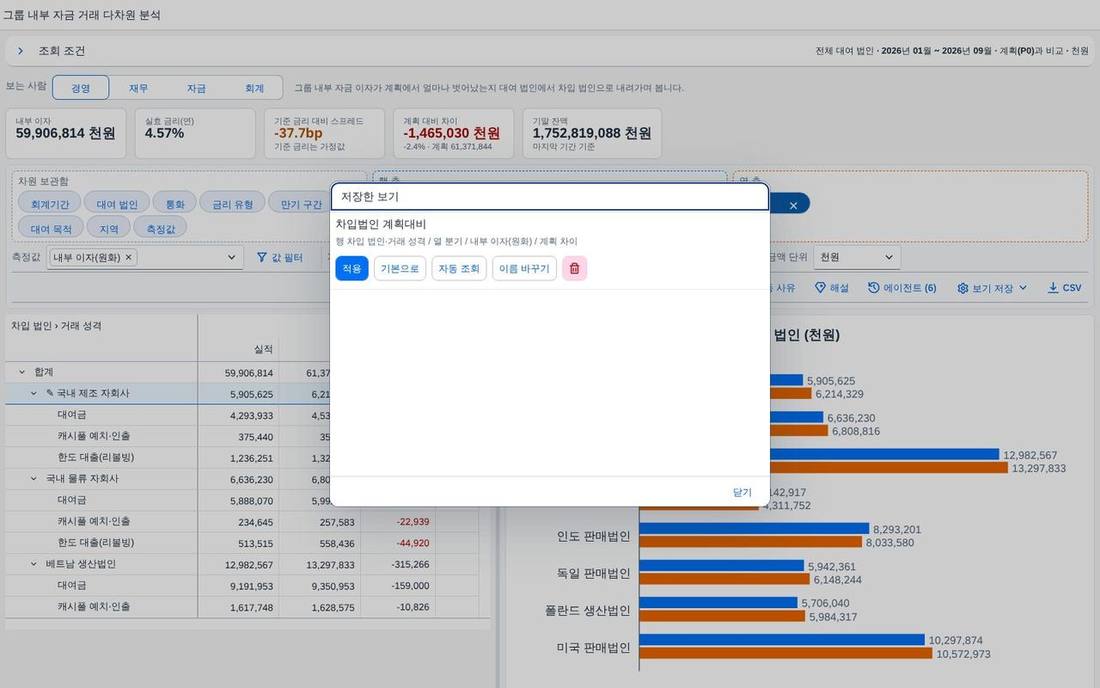
Task: Click the 저장한 보기 dialog title
Action: click(x=370, y=197)
